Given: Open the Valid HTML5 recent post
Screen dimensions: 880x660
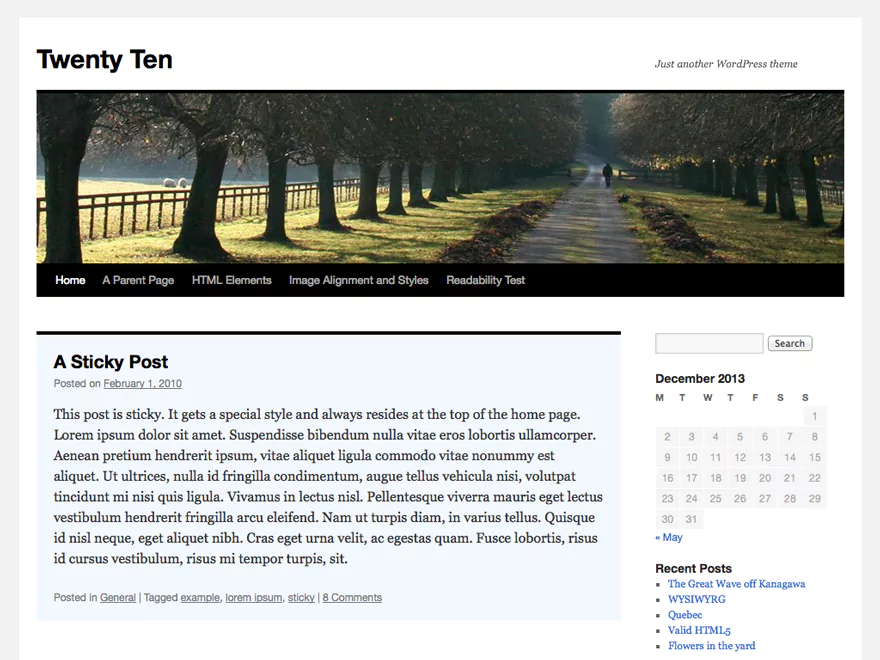Looking at the screenshot, I should pos(699,631).
